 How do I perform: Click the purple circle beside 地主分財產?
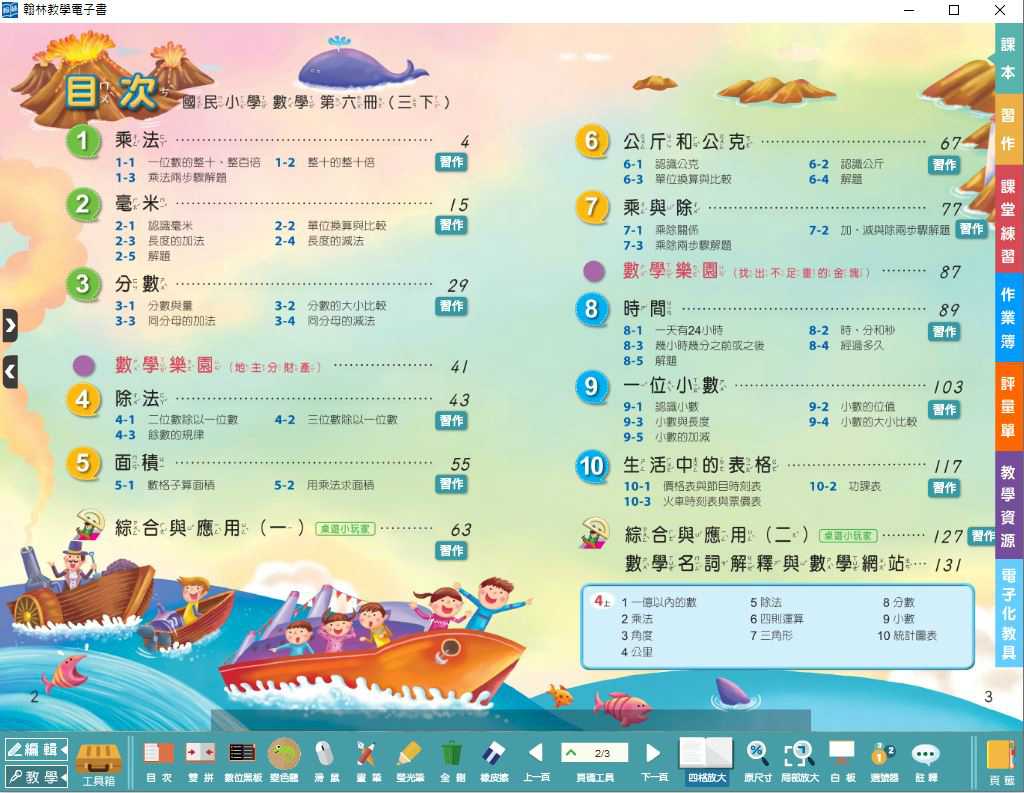point(84,365)
